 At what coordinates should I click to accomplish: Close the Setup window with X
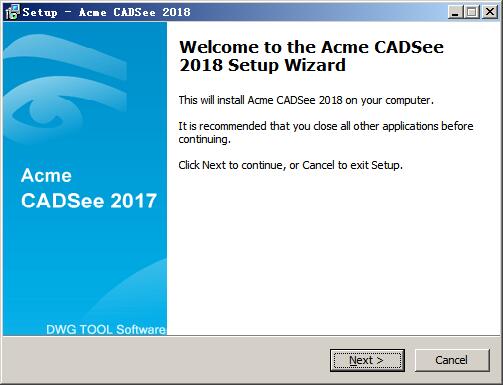tap(490, 12)
